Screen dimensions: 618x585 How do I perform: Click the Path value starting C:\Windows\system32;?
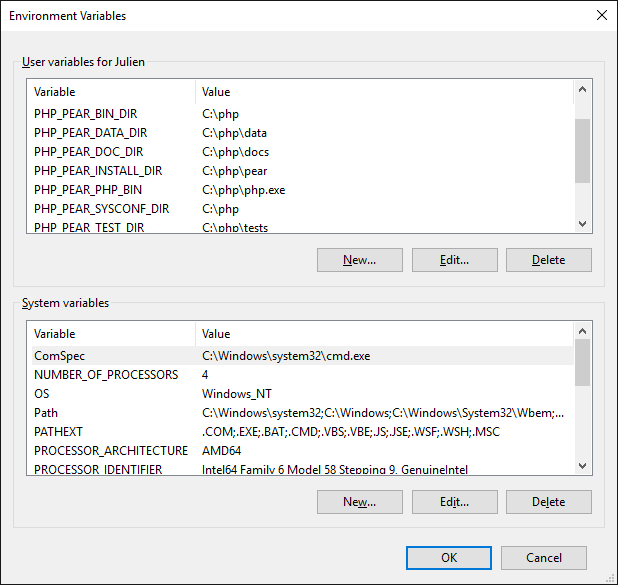[383, 413]
